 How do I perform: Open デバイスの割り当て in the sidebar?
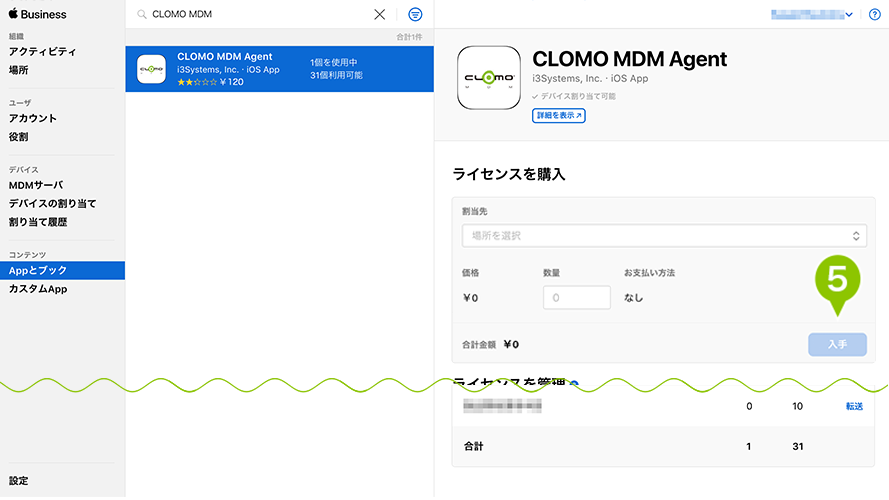[53, 204]
